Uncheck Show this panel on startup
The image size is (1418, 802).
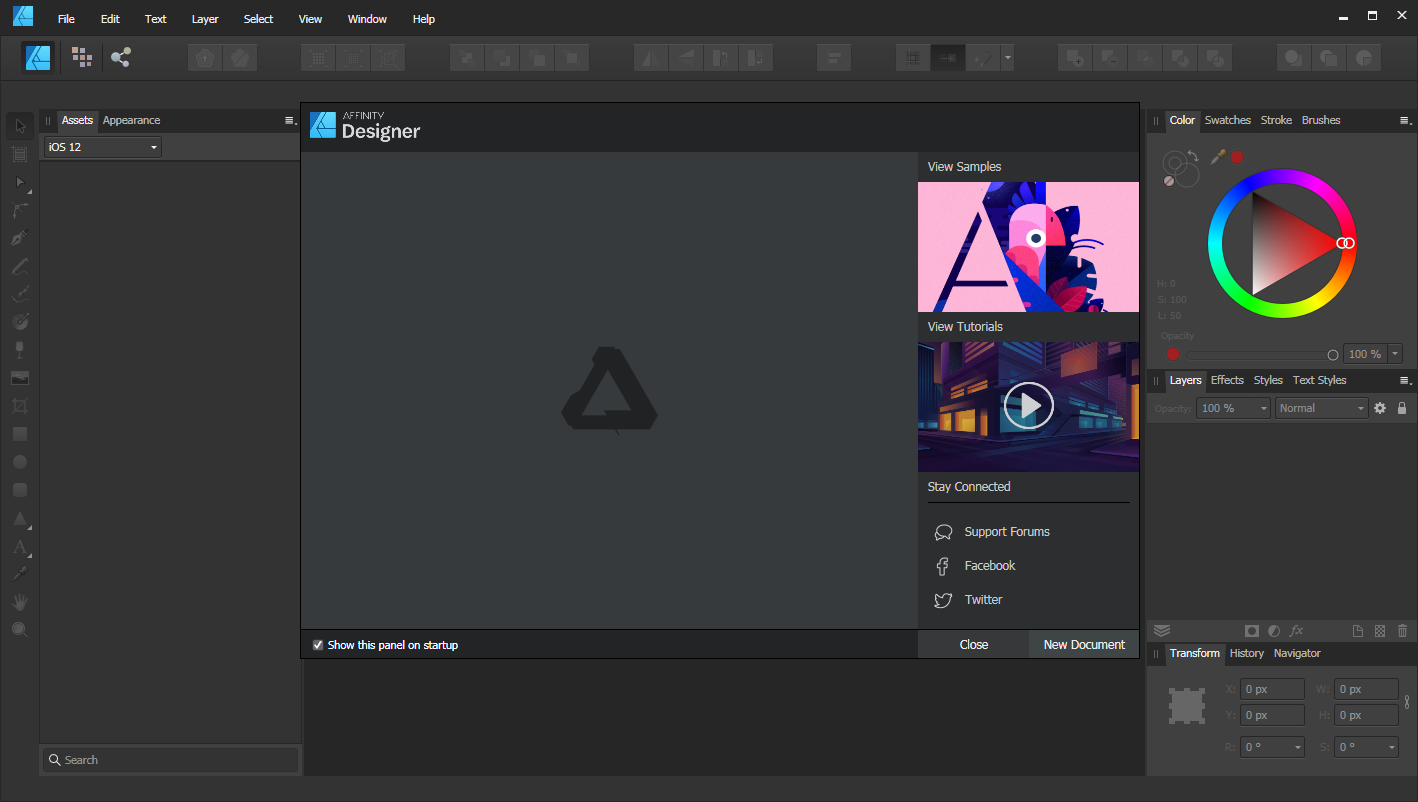(x=318, y=645)
